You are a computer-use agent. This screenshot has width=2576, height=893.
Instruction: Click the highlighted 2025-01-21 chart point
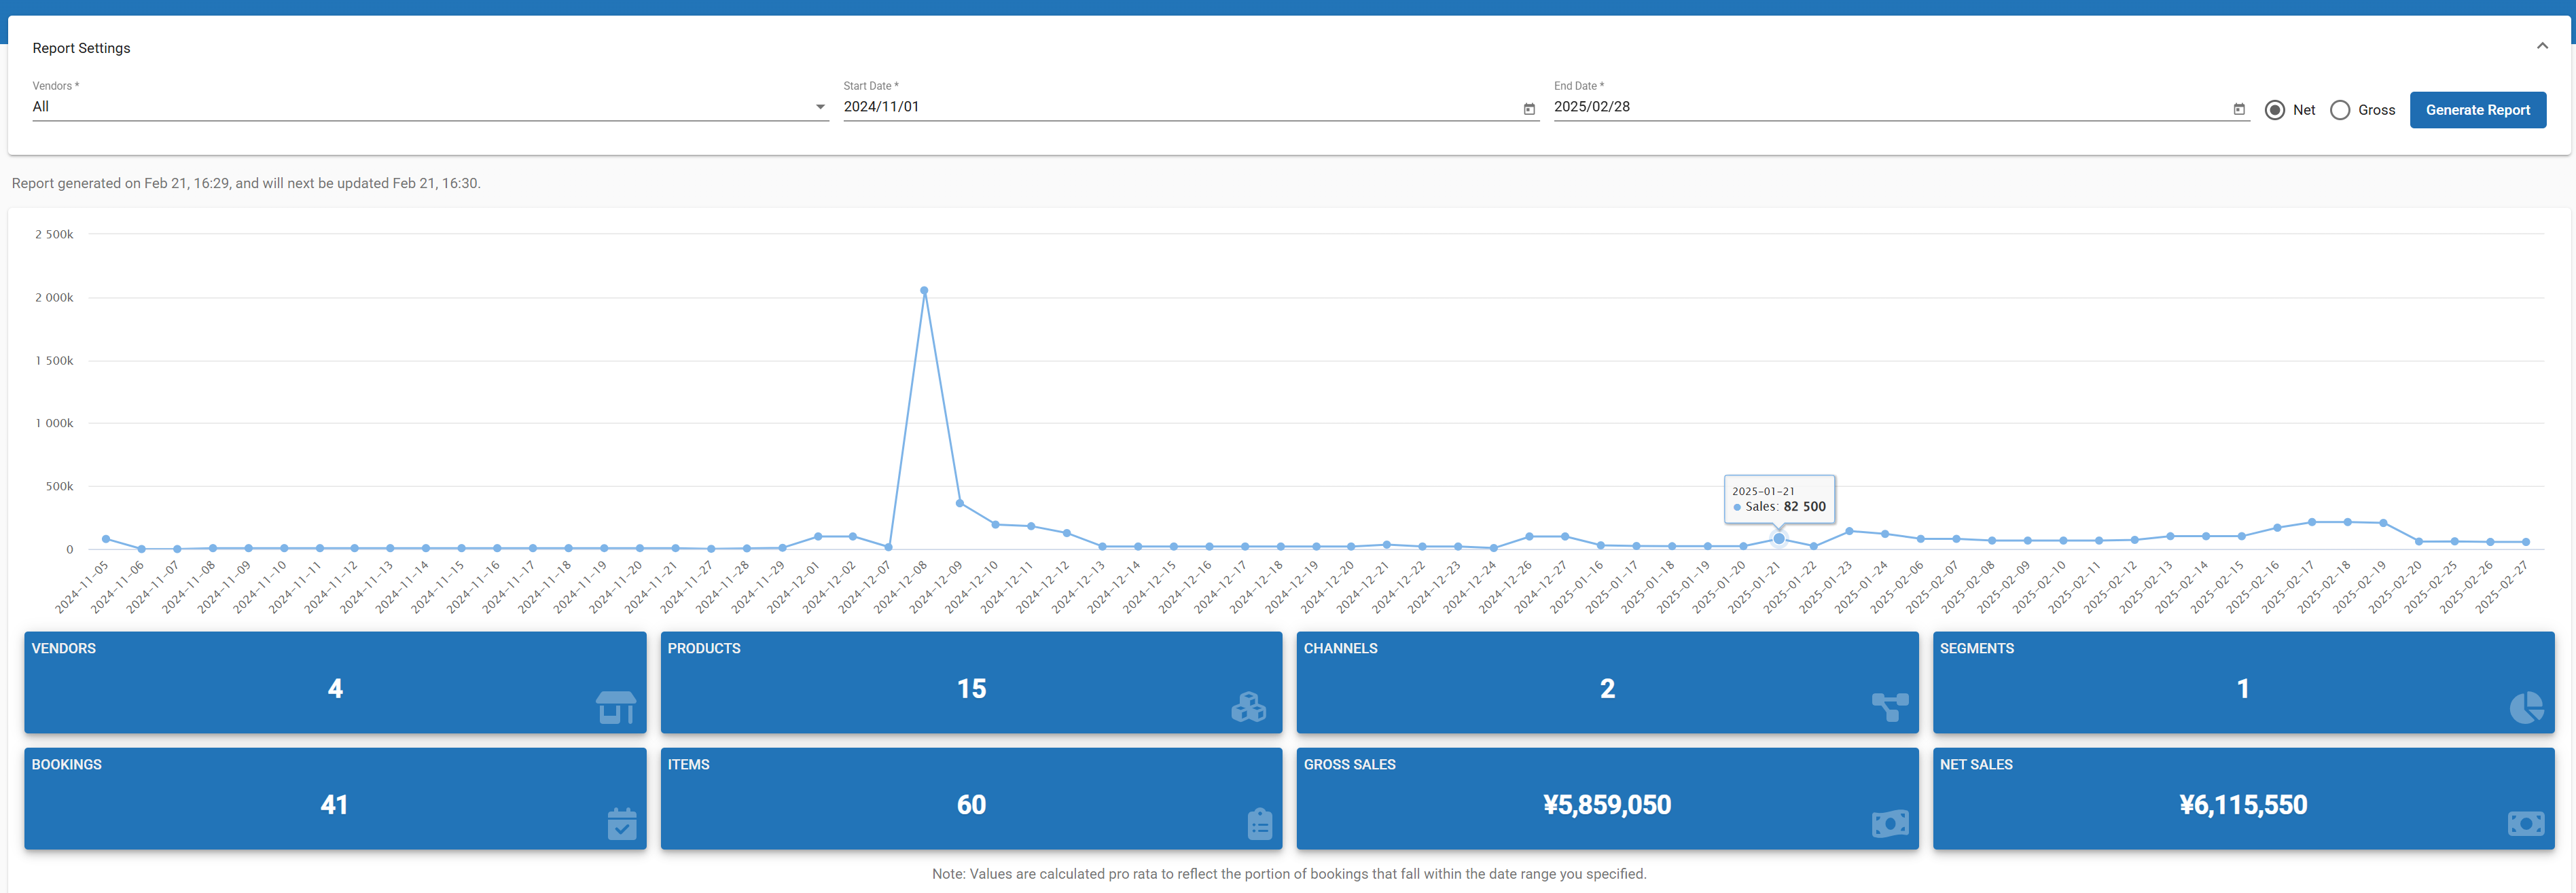click(x=1778, y=539)
